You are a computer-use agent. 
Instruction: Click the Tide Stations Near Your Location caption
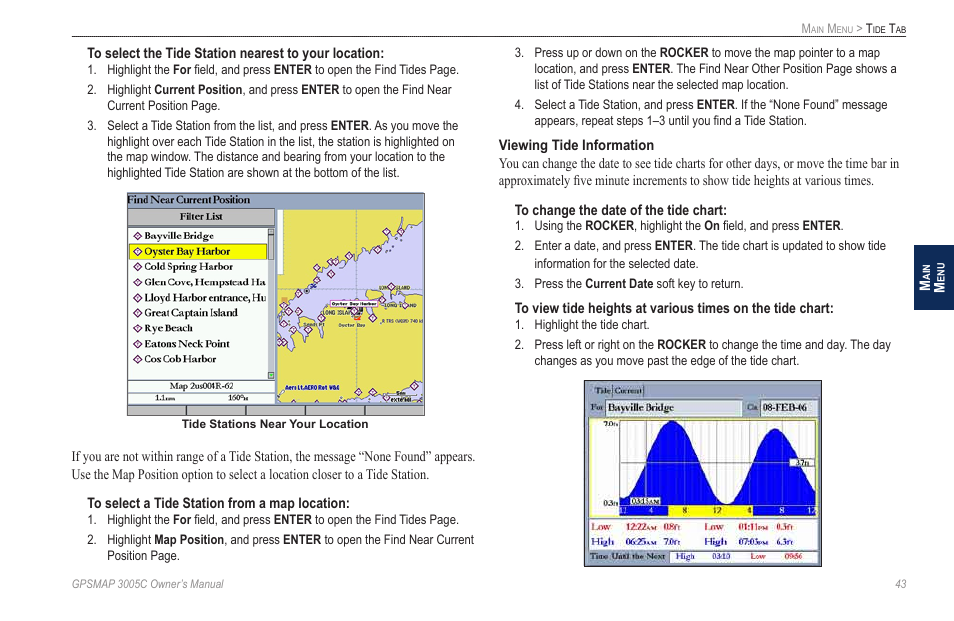tap(275, 424)
